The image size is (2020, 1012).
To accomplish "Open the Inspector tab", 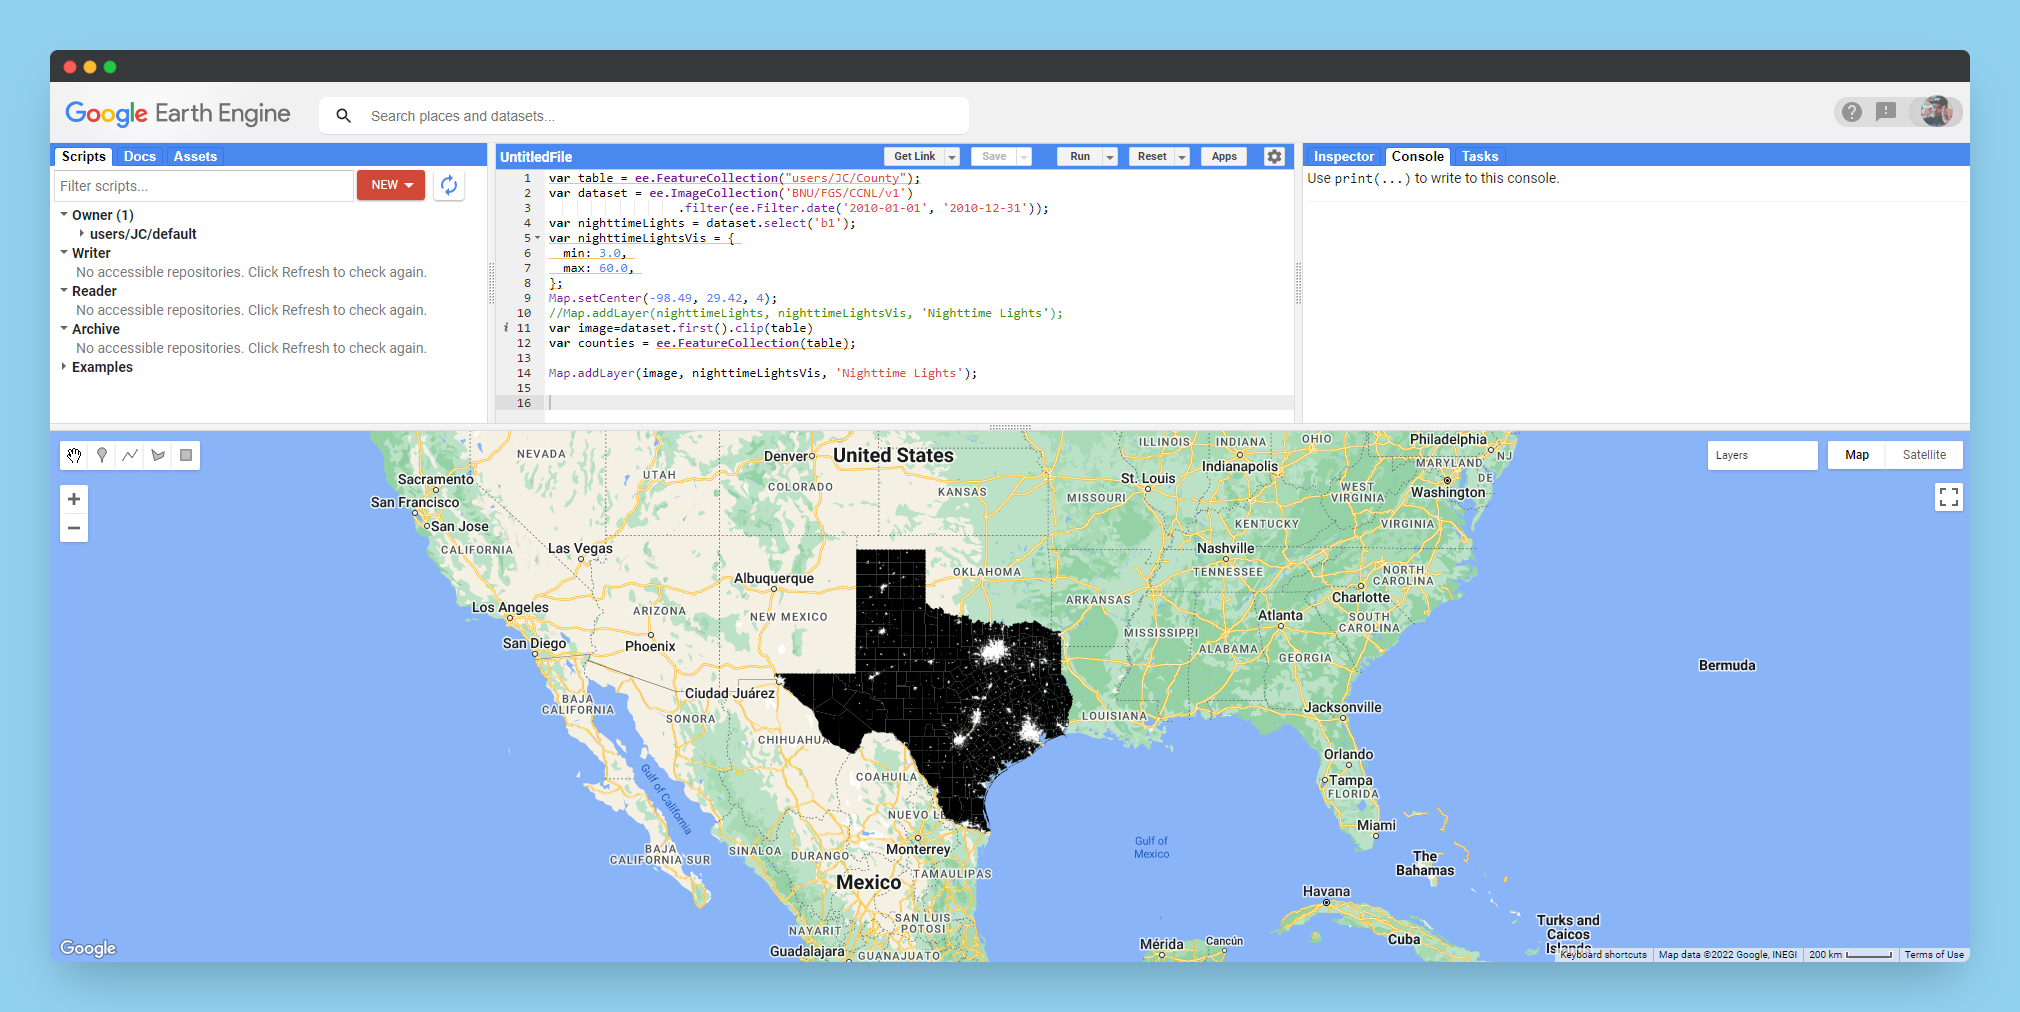I will click(1343, 156).
